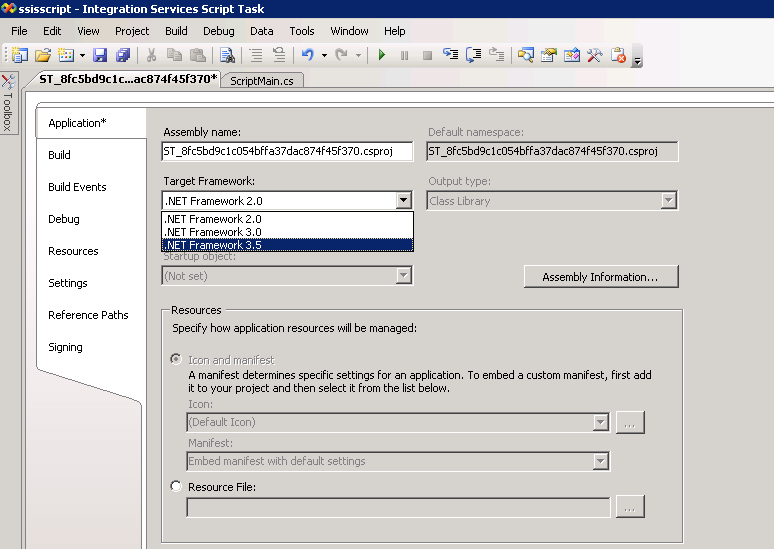
Task: Choose .NET Framework 3.0 from list
Action: (x=287, y=232)
